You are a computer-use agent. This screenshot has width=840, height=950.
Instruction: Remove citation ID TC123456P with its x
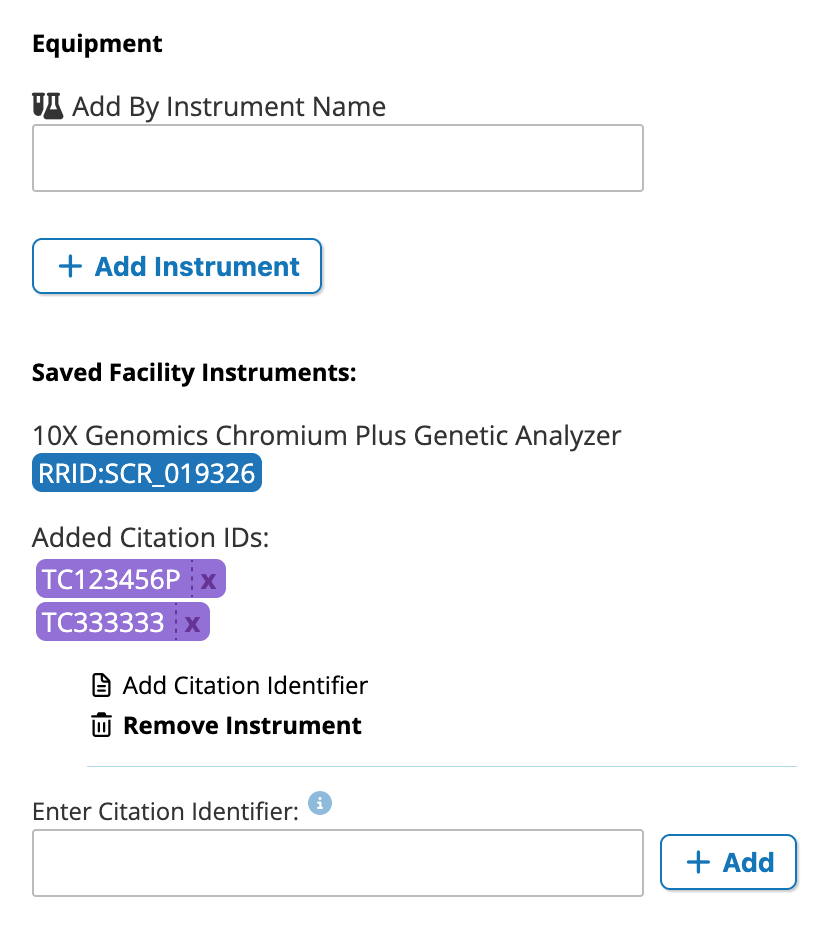208,580
